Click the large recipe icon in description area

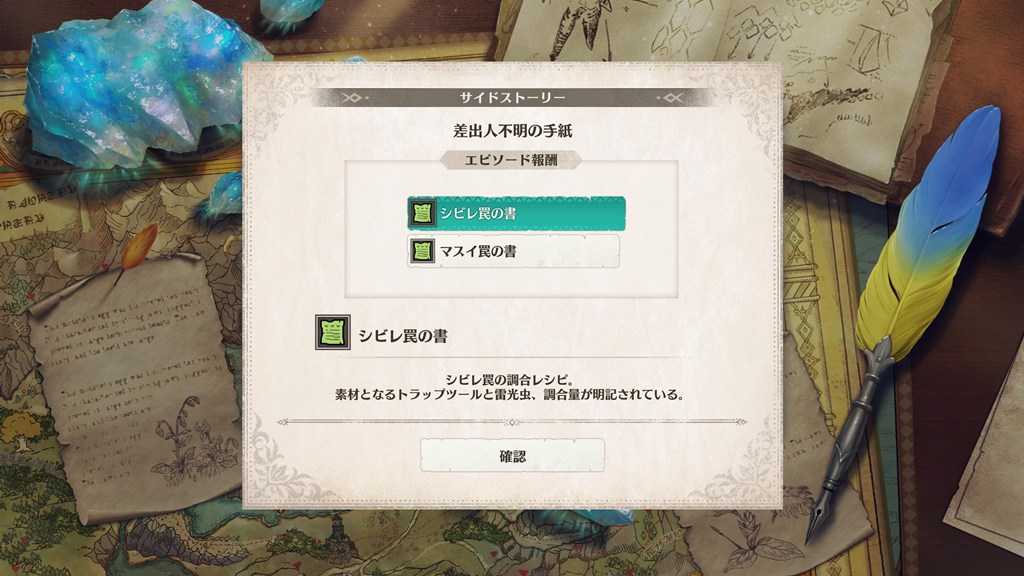332,332
